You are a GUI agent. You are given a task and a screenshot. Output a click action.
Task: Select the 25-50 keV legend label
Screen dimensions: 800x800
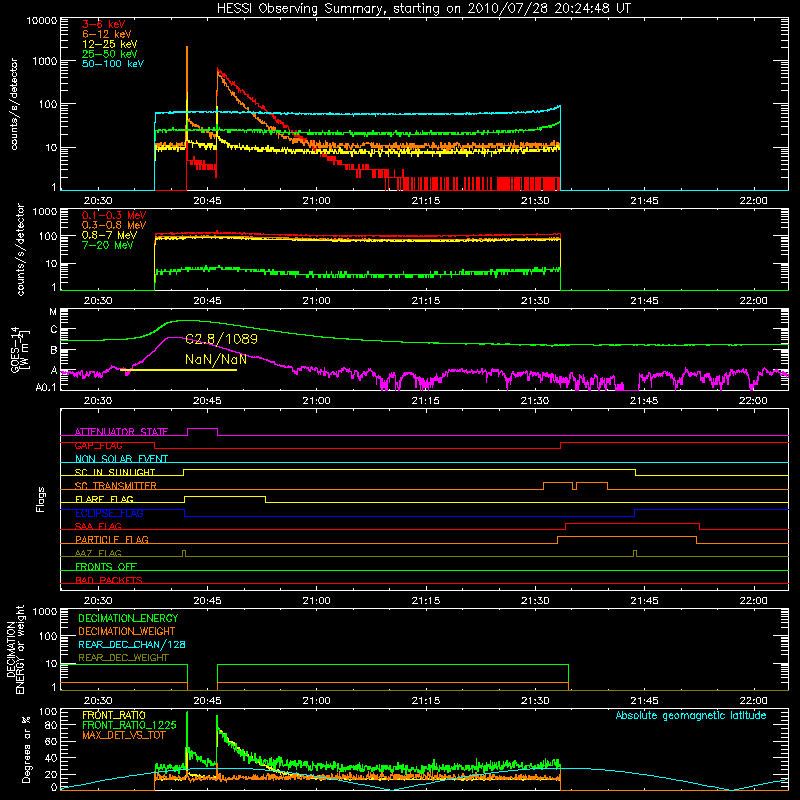pyautogui.click(x=110, y=54)
